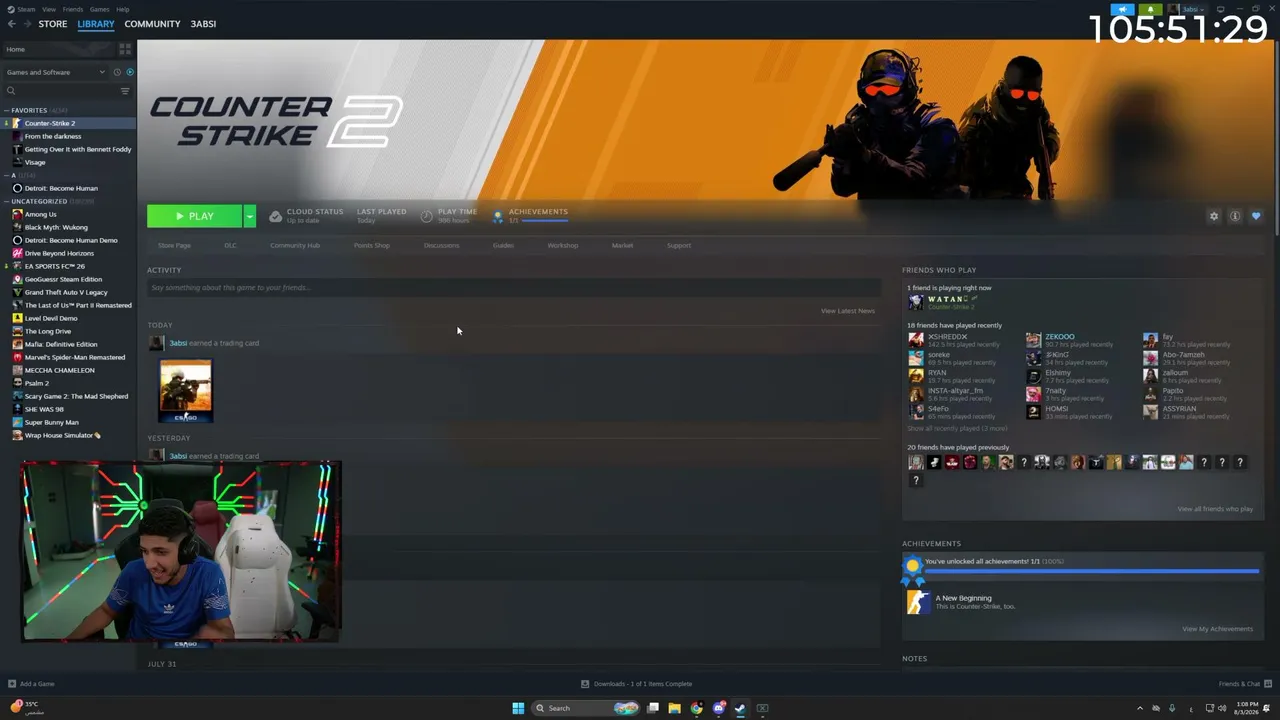Open the Games and Software filter dropdown
The width and height of the screenshot is (1280, 720).
(x=55, y=72)
